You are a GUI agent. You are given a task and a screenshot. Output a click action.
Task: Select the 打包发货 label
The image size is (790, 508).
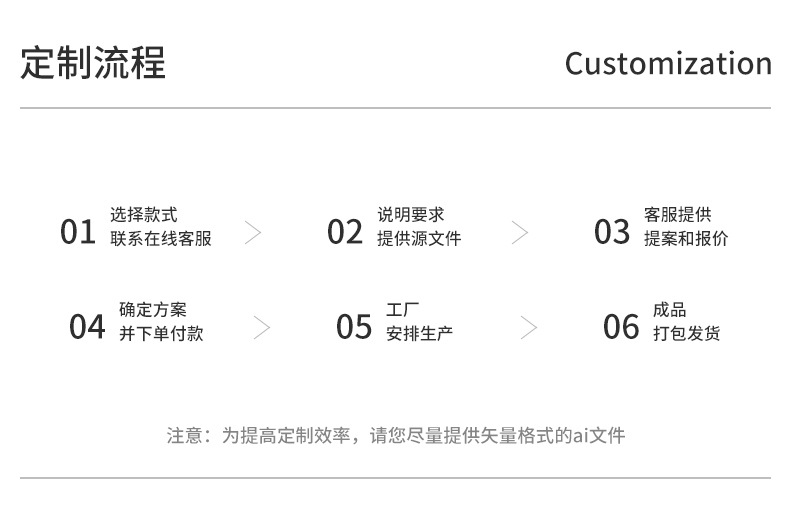tap(686, 334)
